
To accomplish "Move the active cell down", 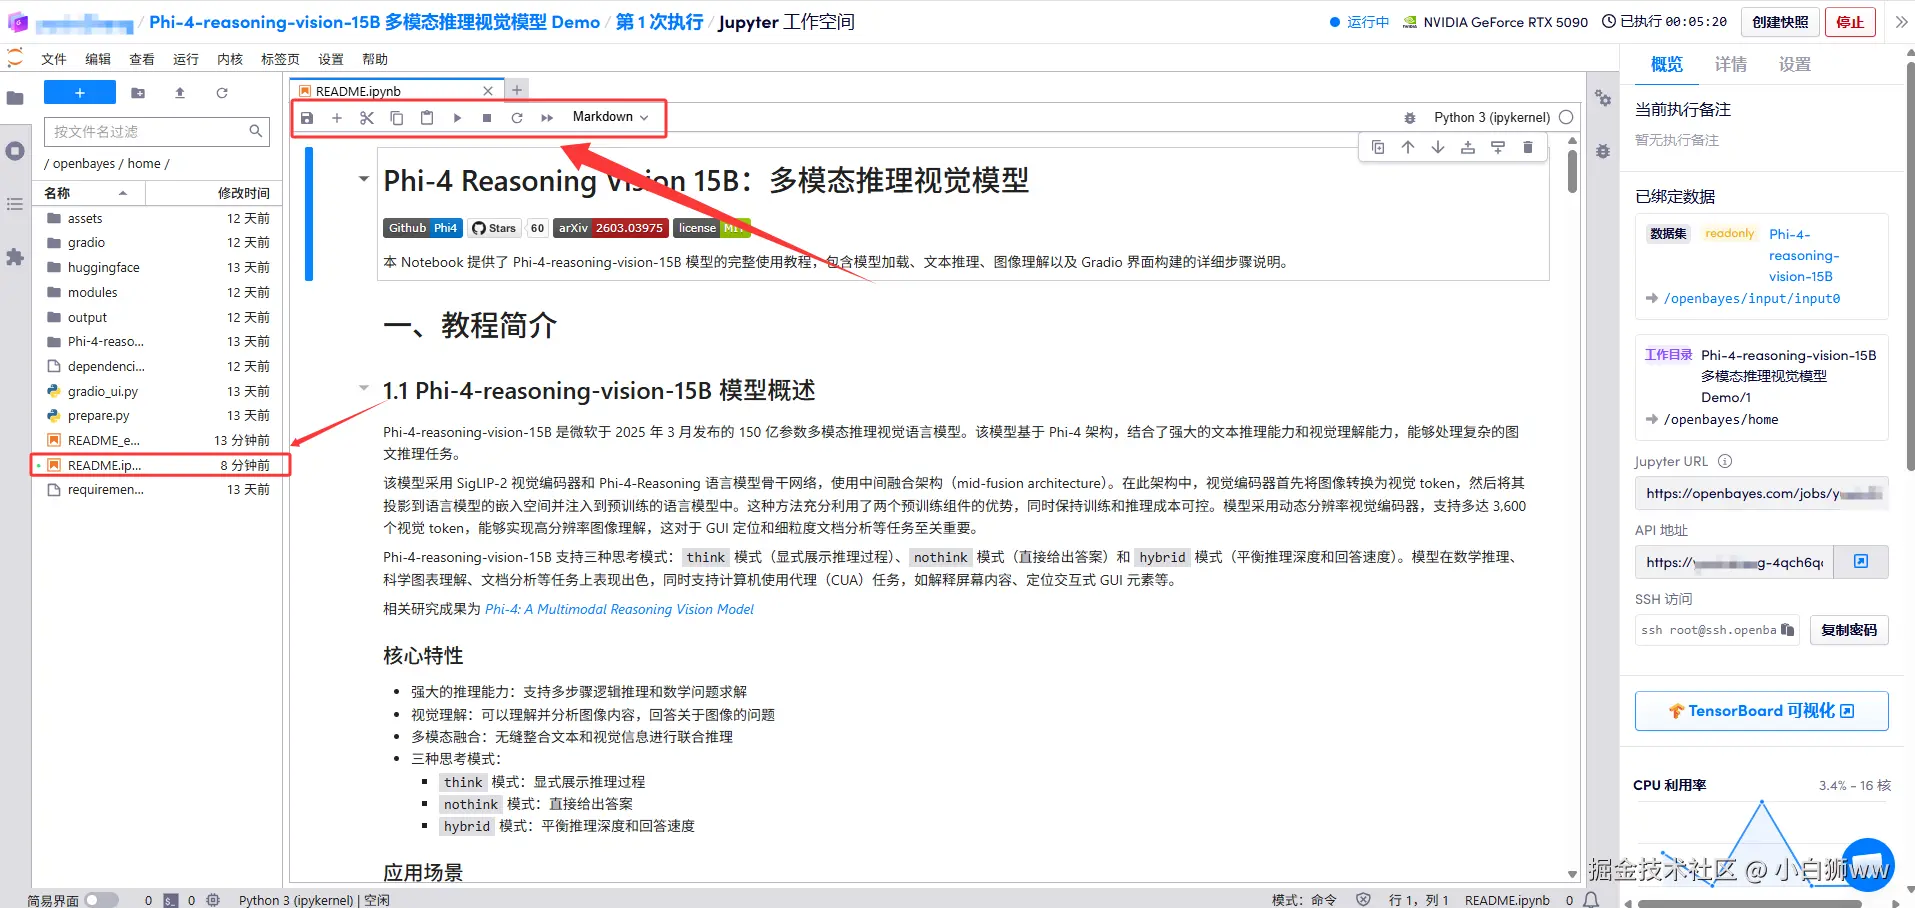I will coord(1438,147).
